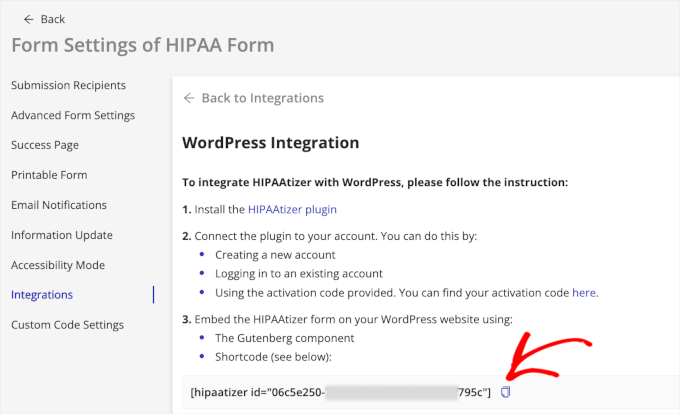
Task: Click the Back text at top
Action: pyautogui.click(x=53, y=19)
